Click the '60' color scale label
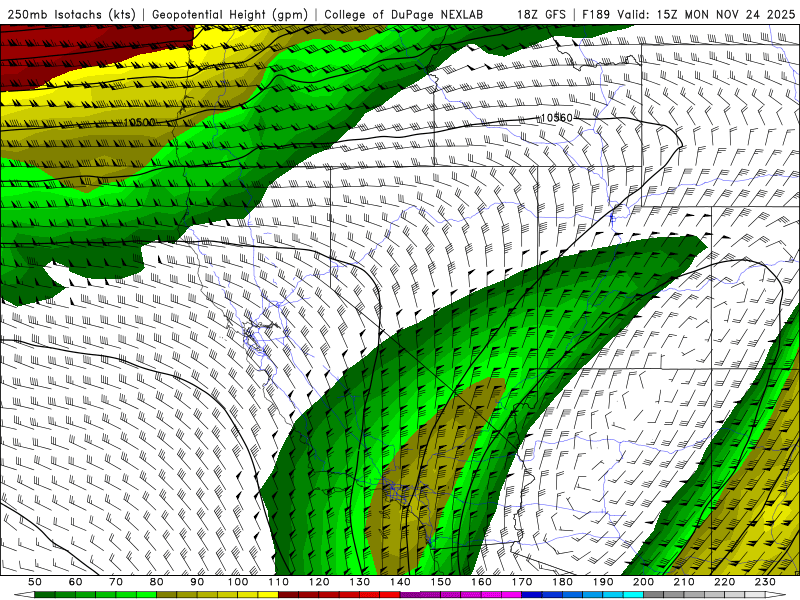Viewport: 800px width, 600px height. 76,582
